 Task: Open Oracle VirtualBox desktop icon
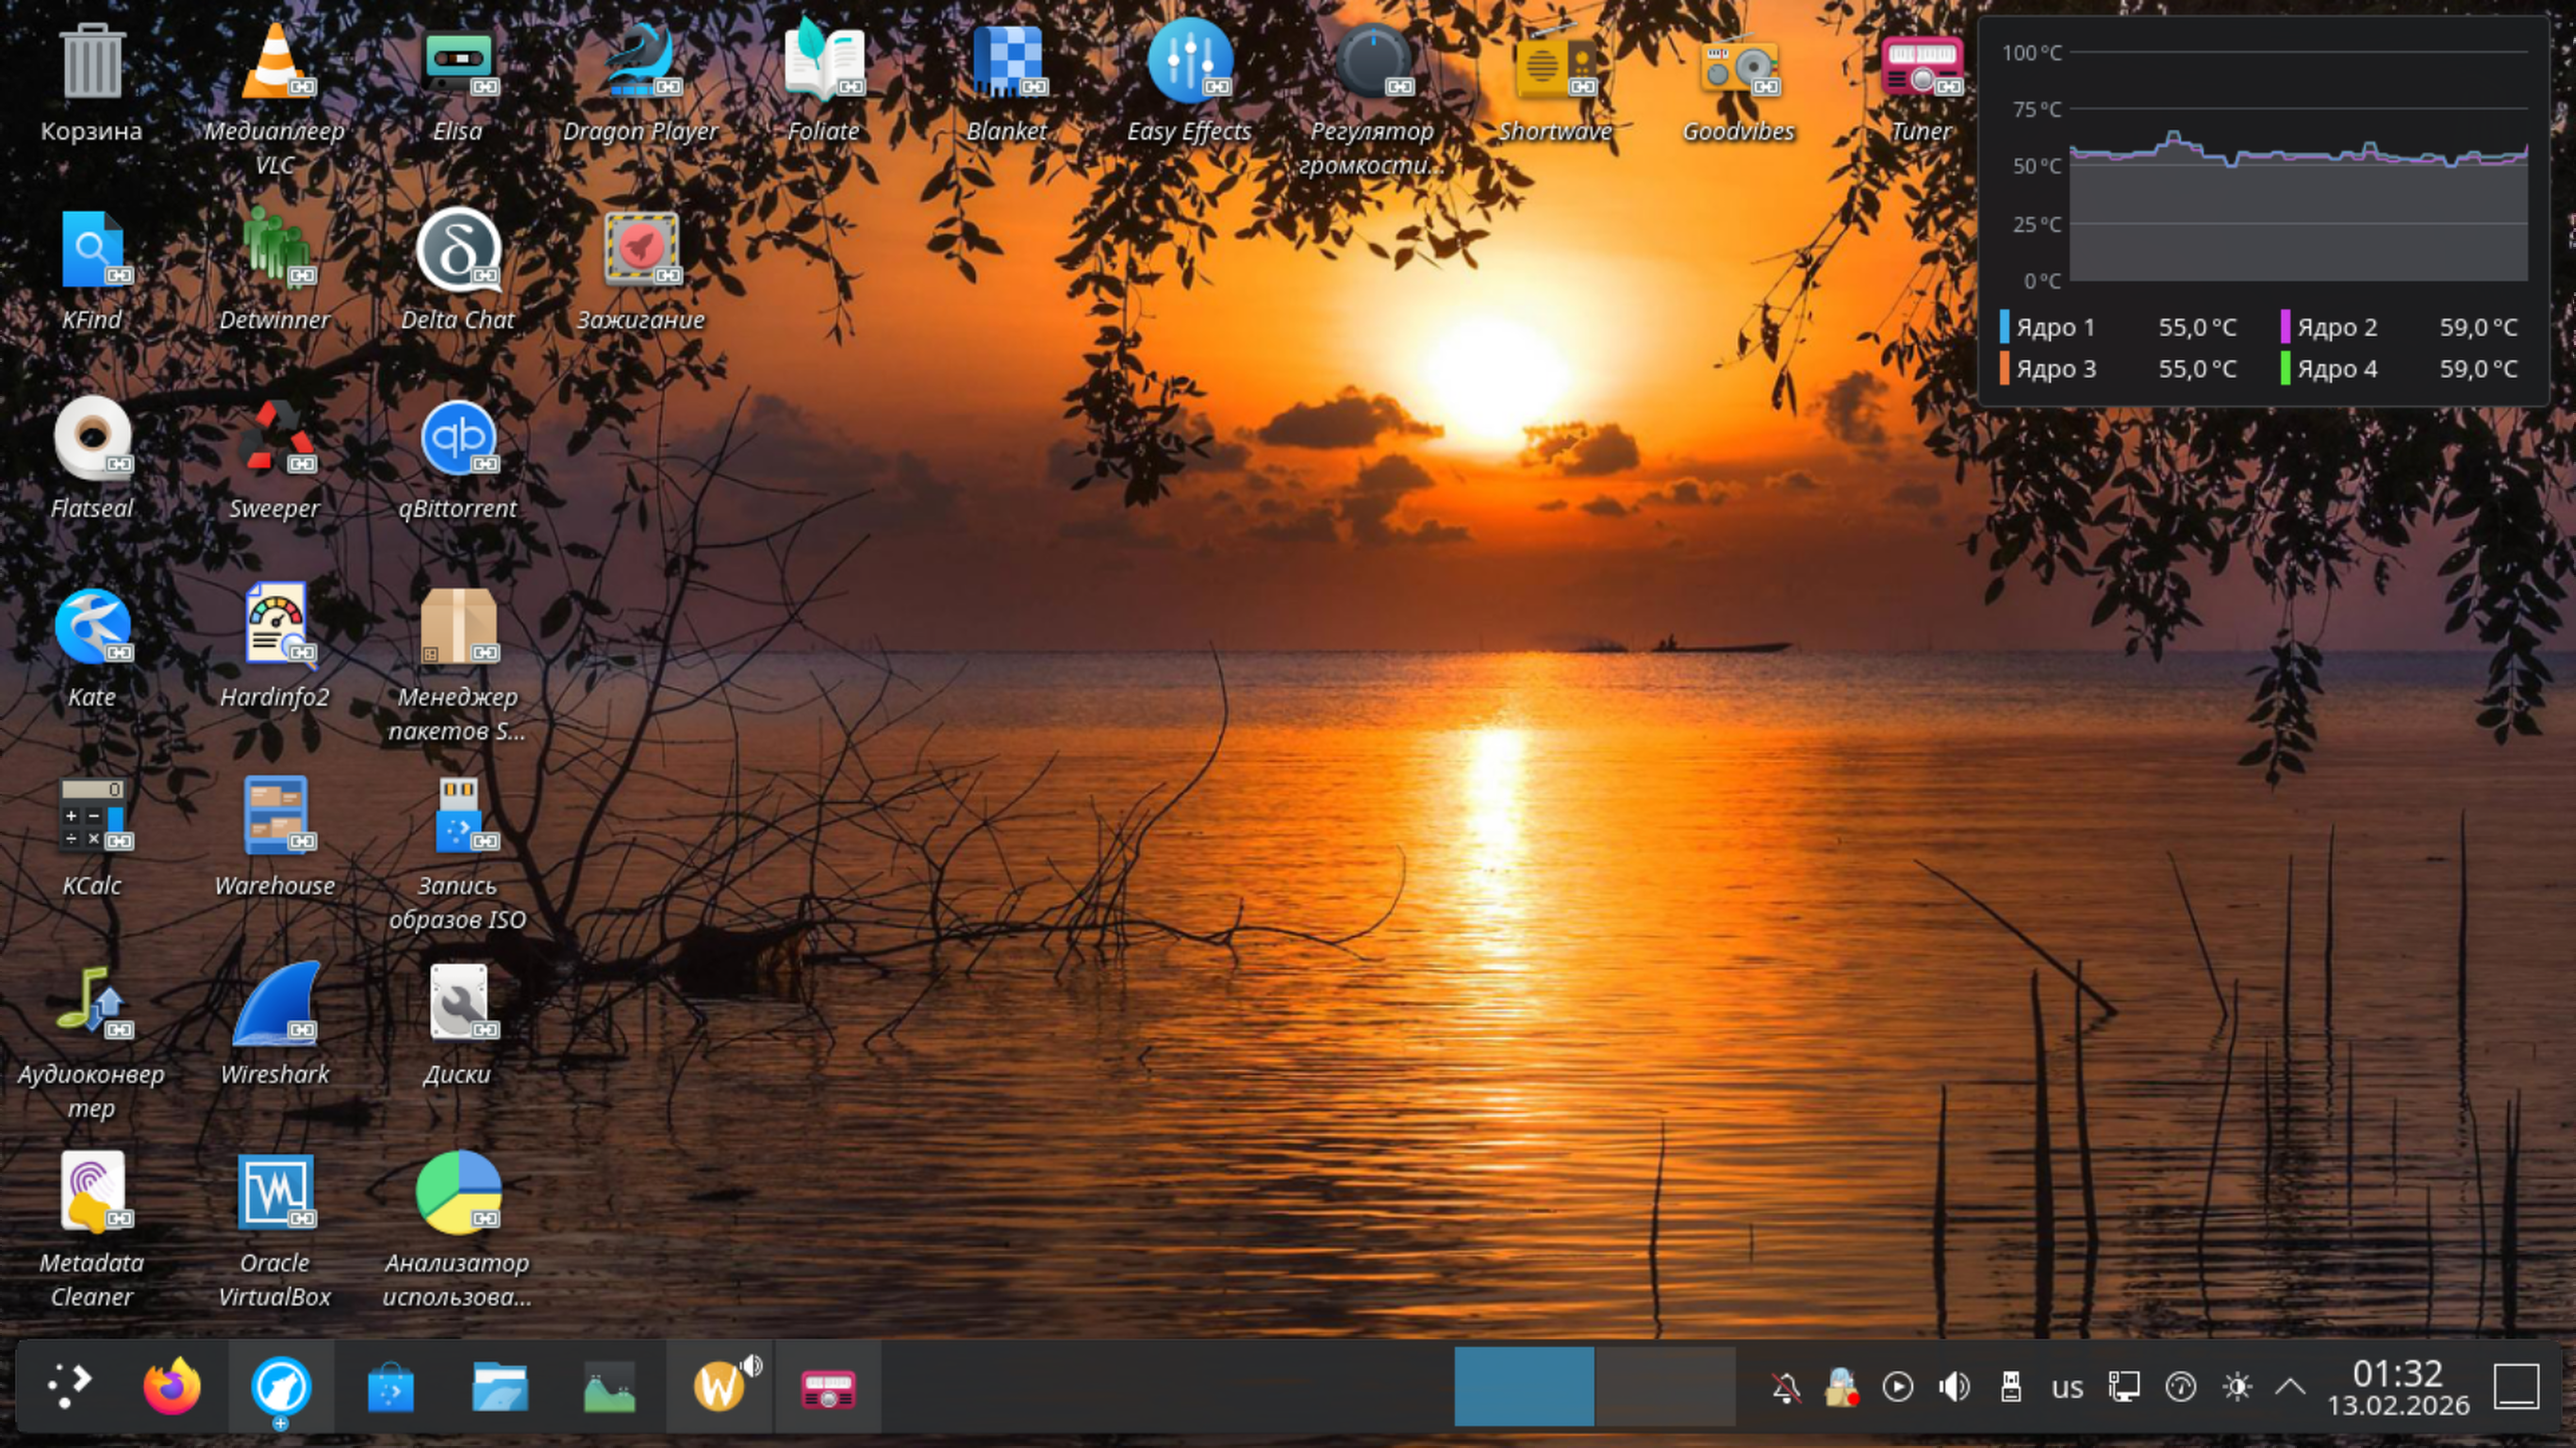click(274, 1194)
